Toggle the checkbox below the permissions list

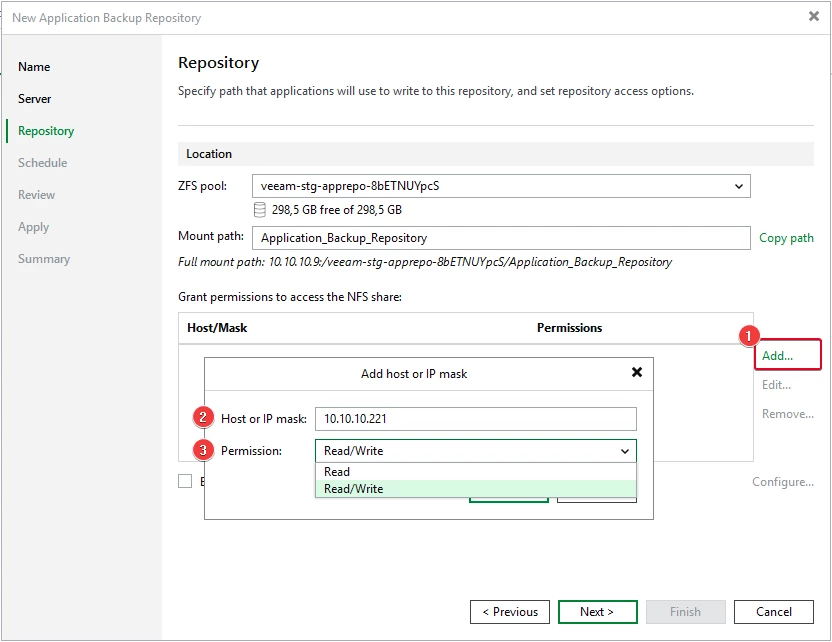coord(185,481)
